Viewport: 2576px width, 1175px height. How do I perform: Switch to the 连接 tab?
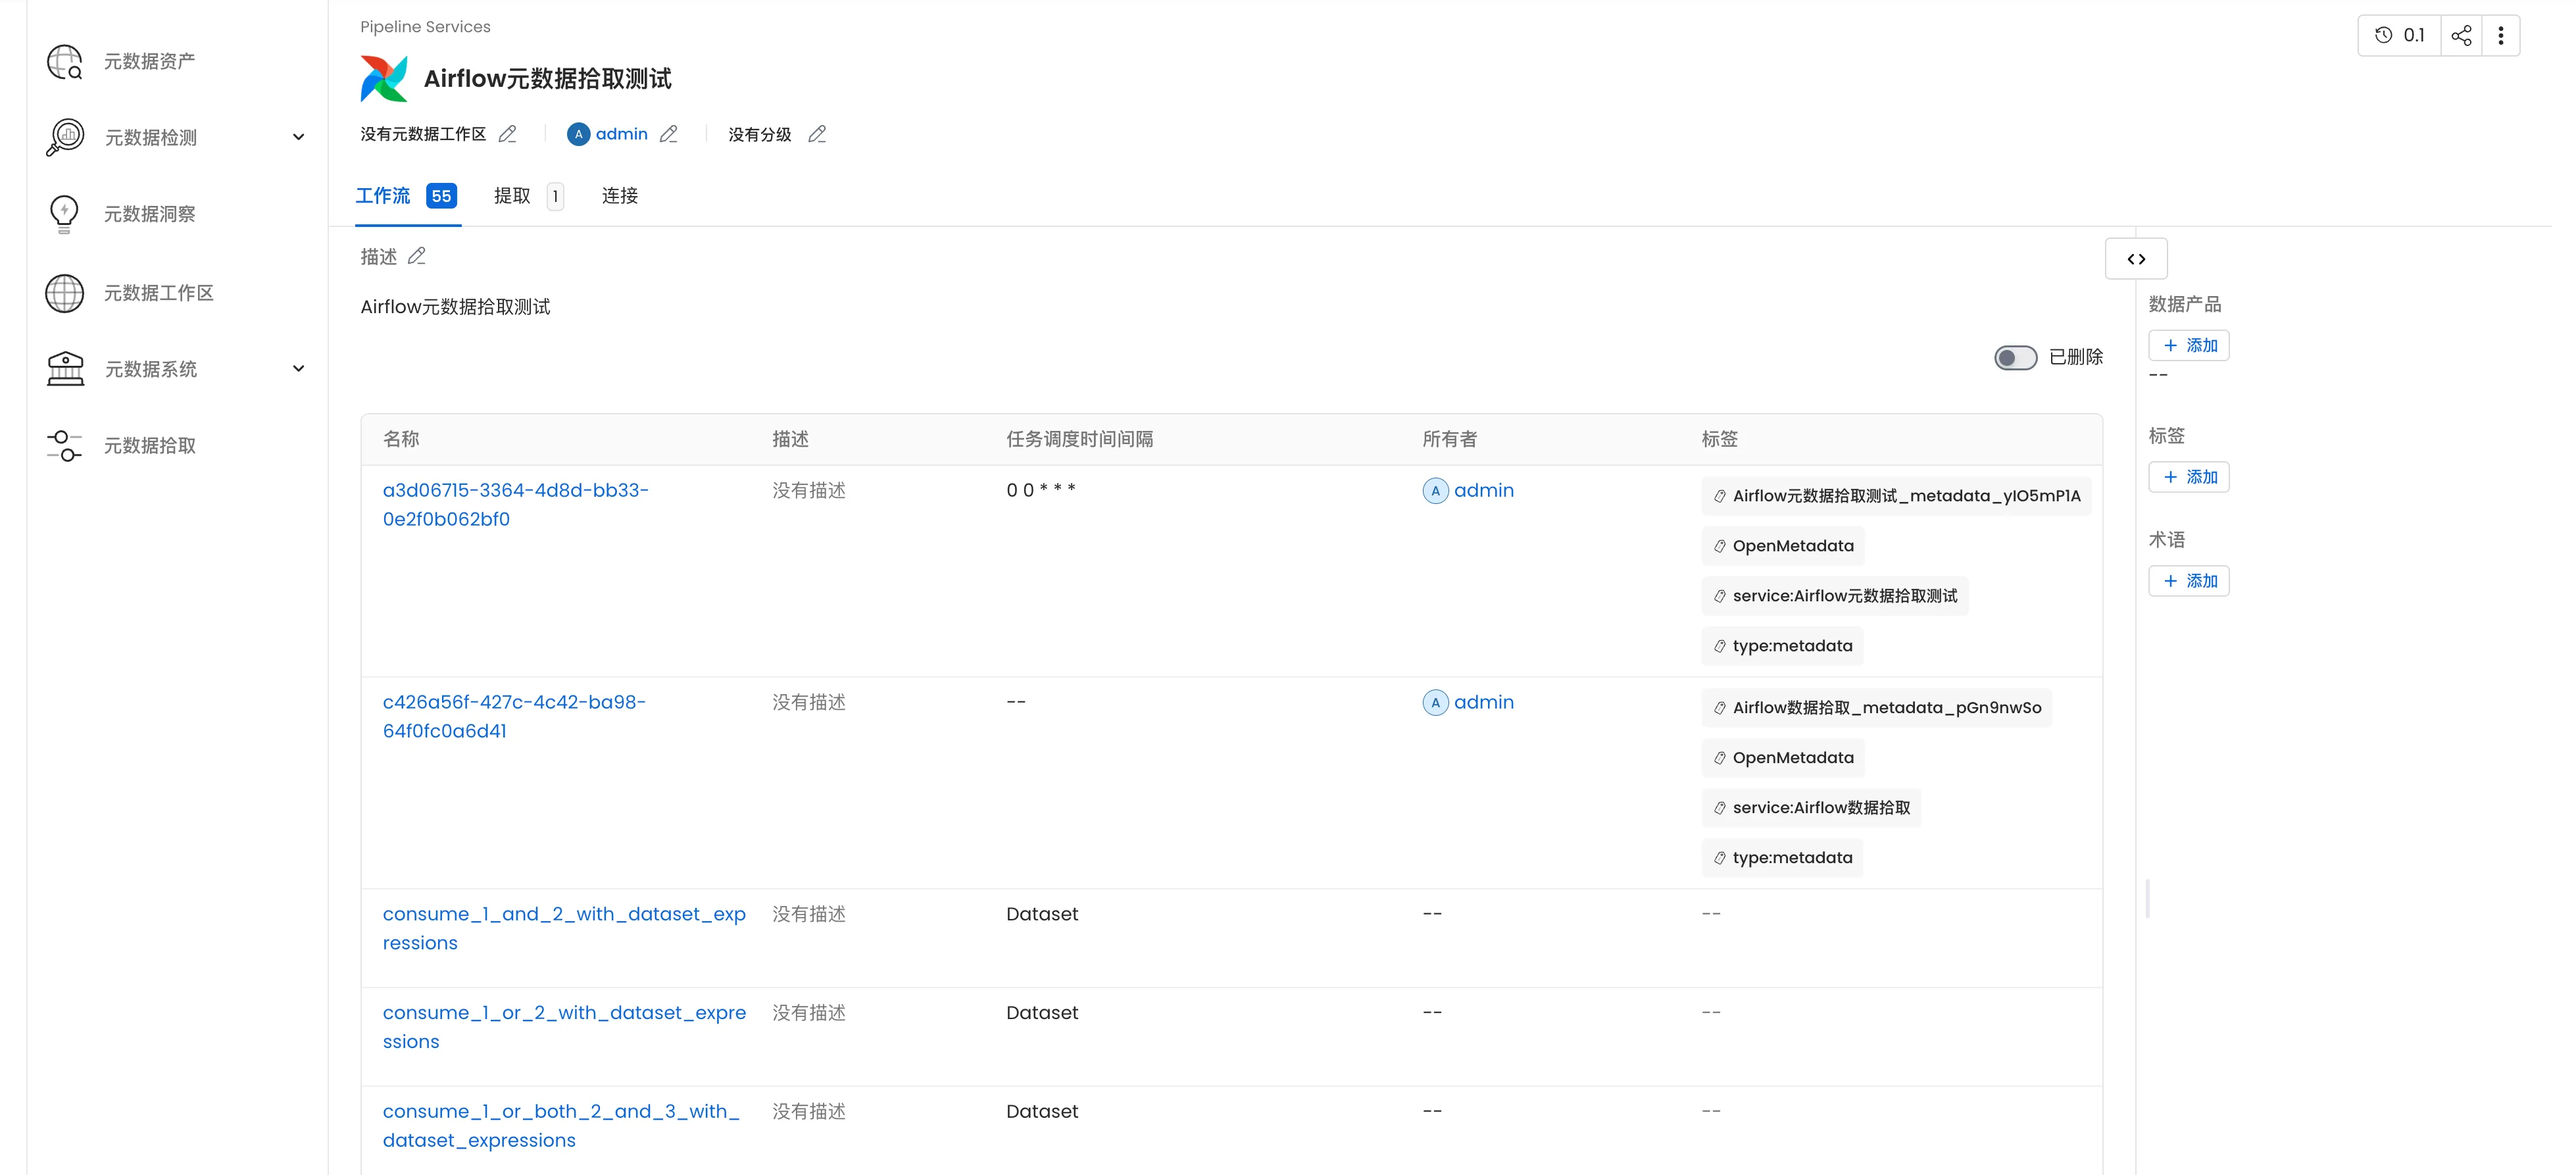(x=619, y=196)
